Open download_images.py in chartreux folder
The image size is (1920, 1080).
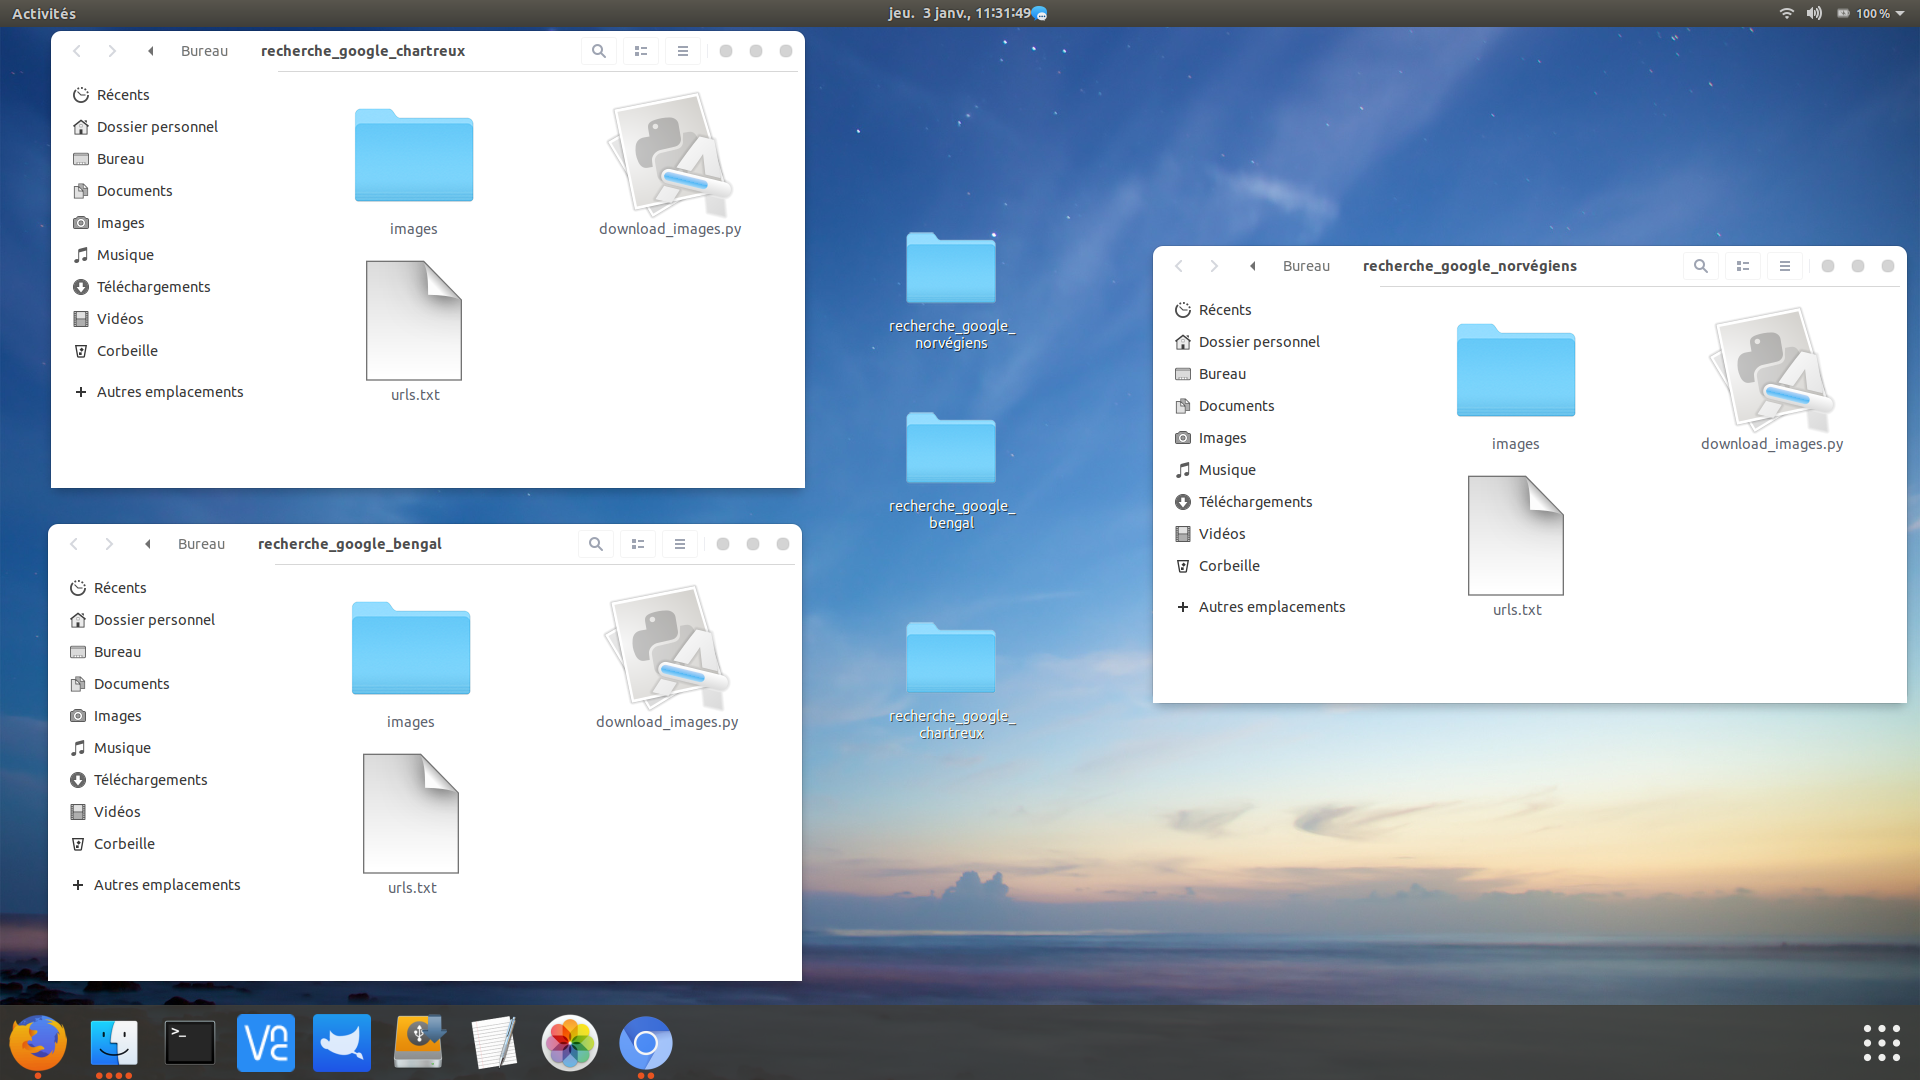click(x=669, y=160)
